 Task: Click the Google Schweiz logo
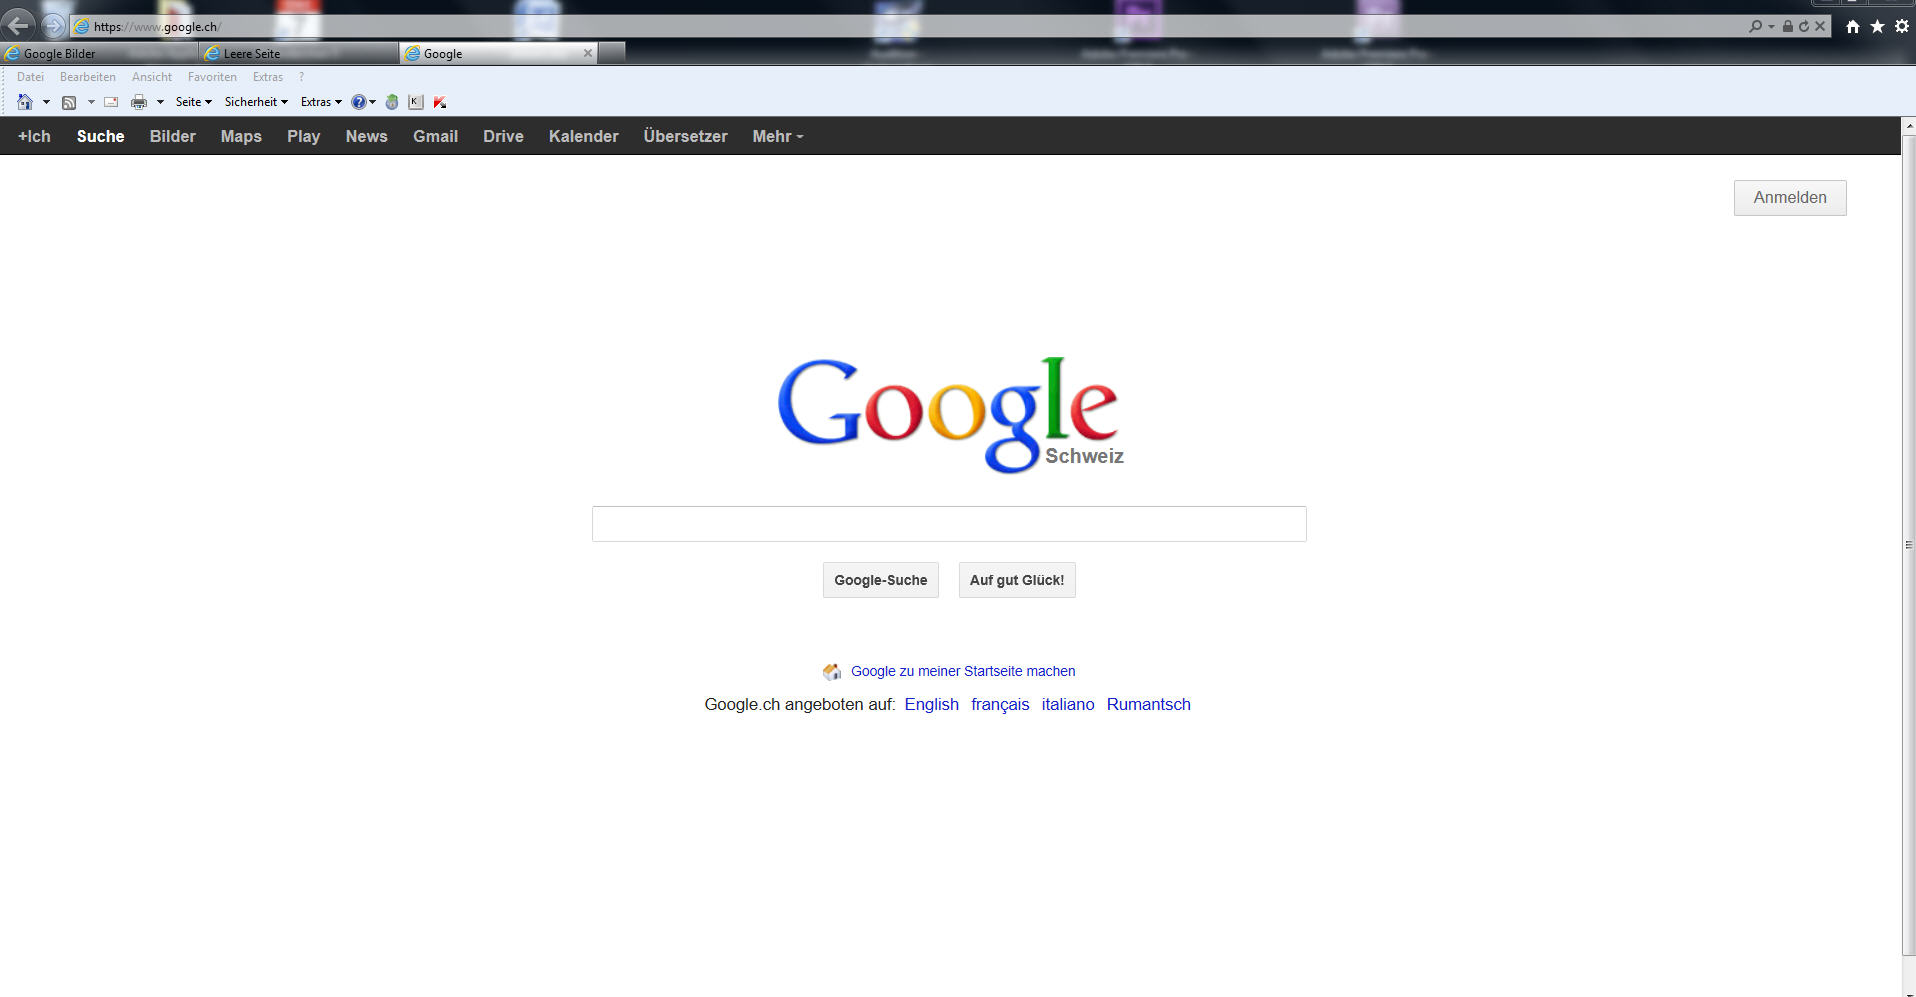tap(950, 414)
